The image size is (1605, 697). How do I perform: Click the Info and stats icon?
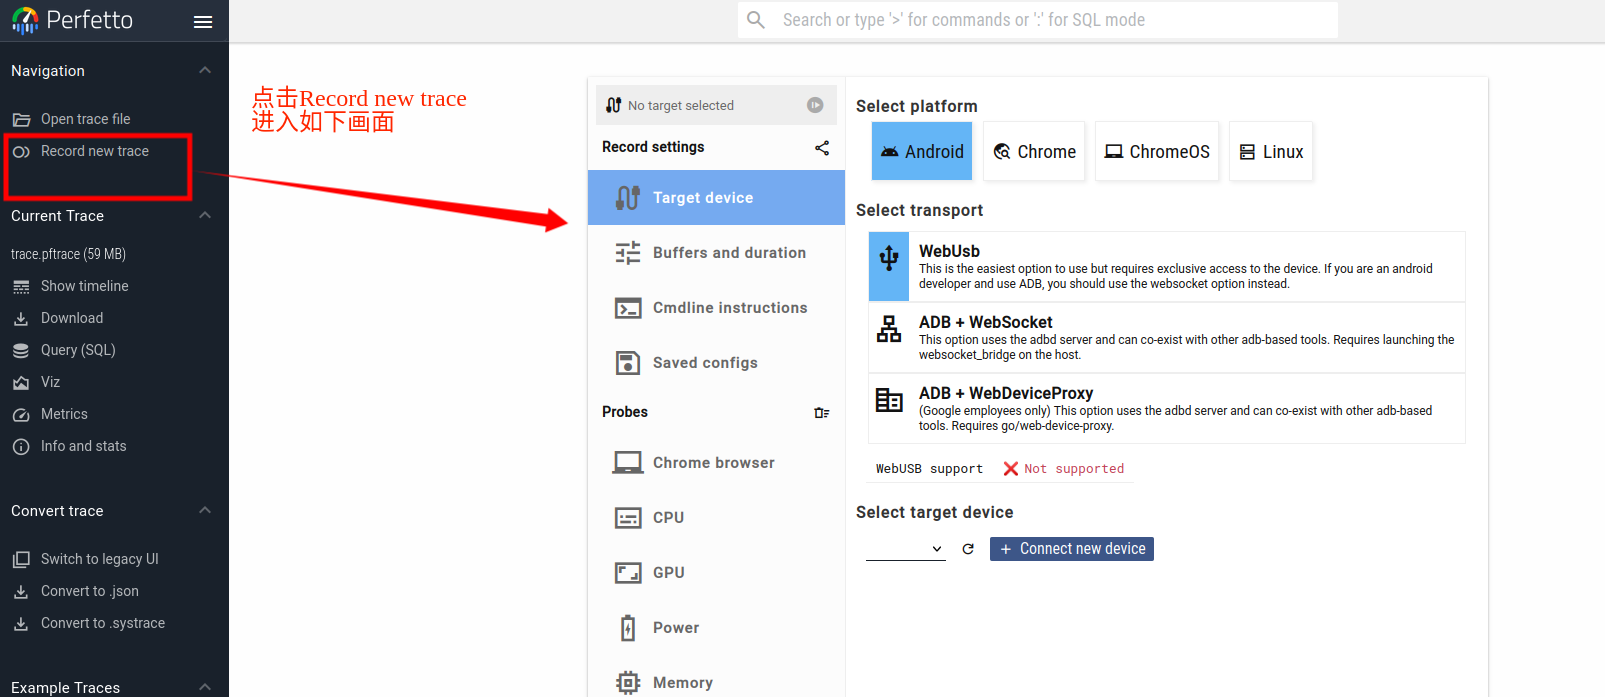point(21,446)
